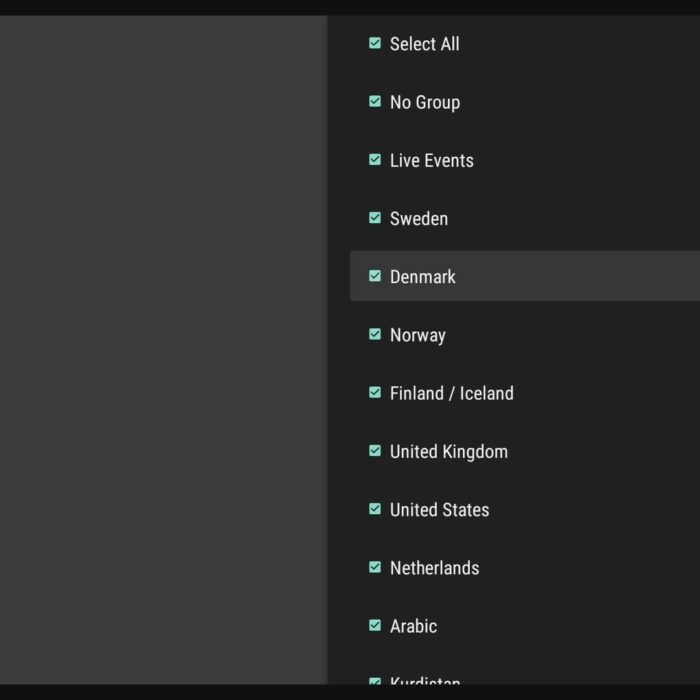Select the Live Events label text
700x700 pixels.
431,161
